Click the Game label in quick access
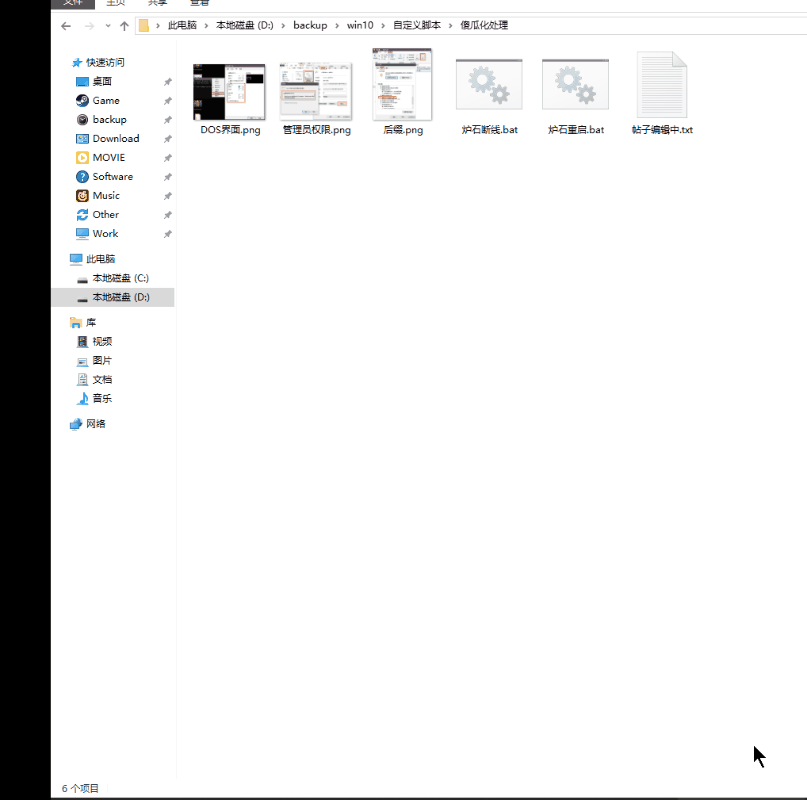 [106, 100]
